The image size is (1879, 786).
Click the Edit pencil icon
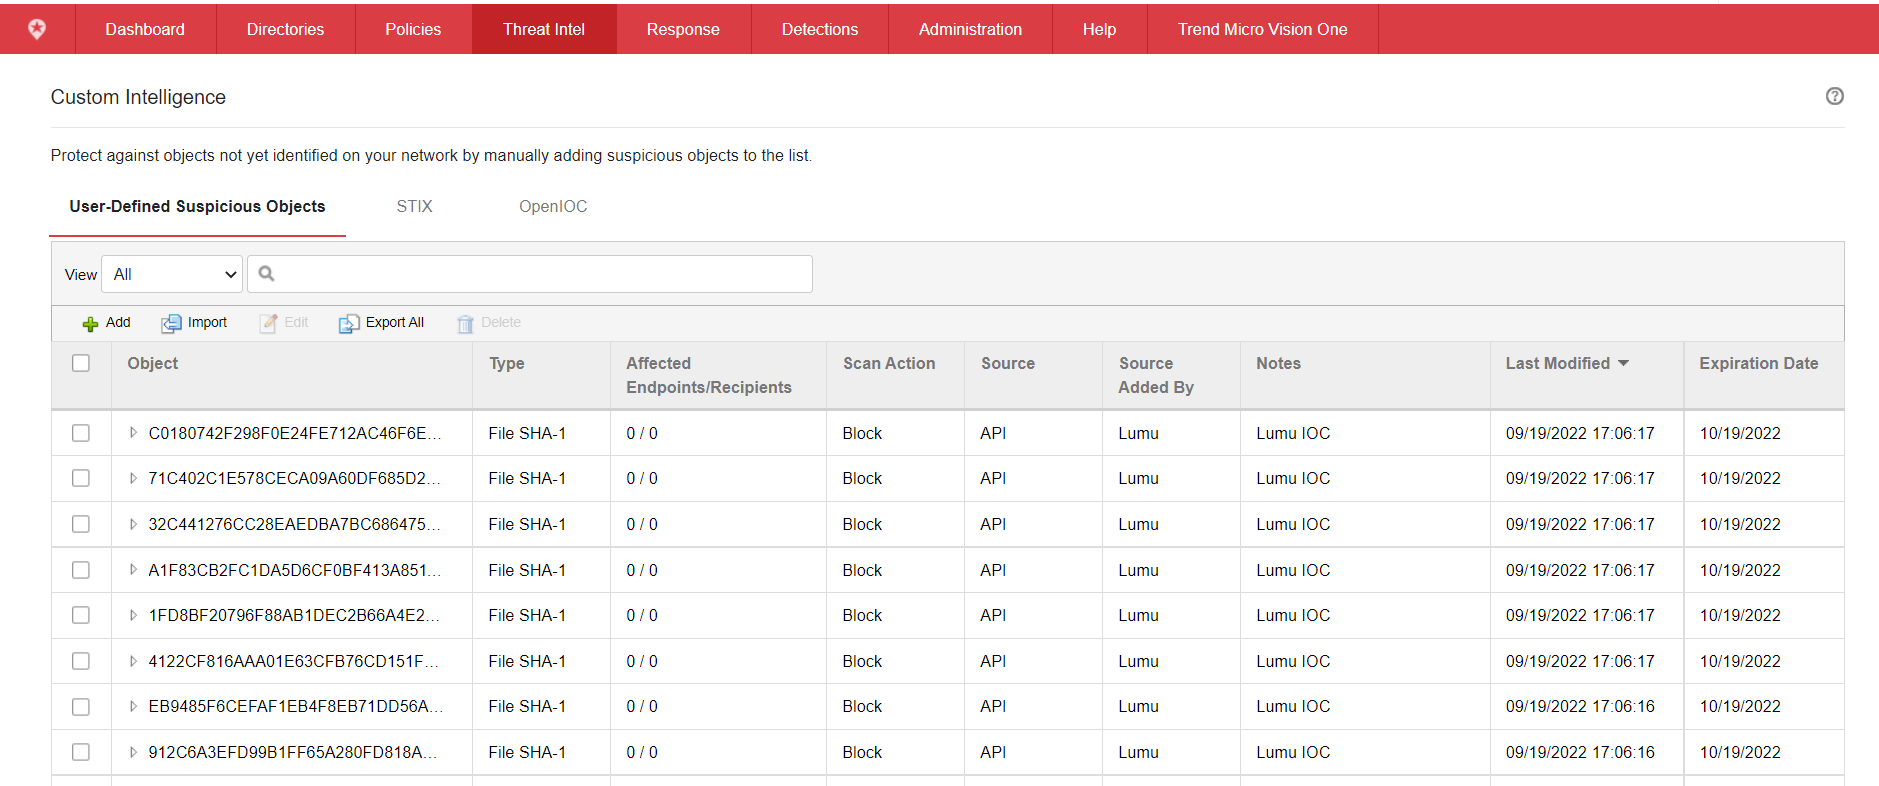pos(268,323)
